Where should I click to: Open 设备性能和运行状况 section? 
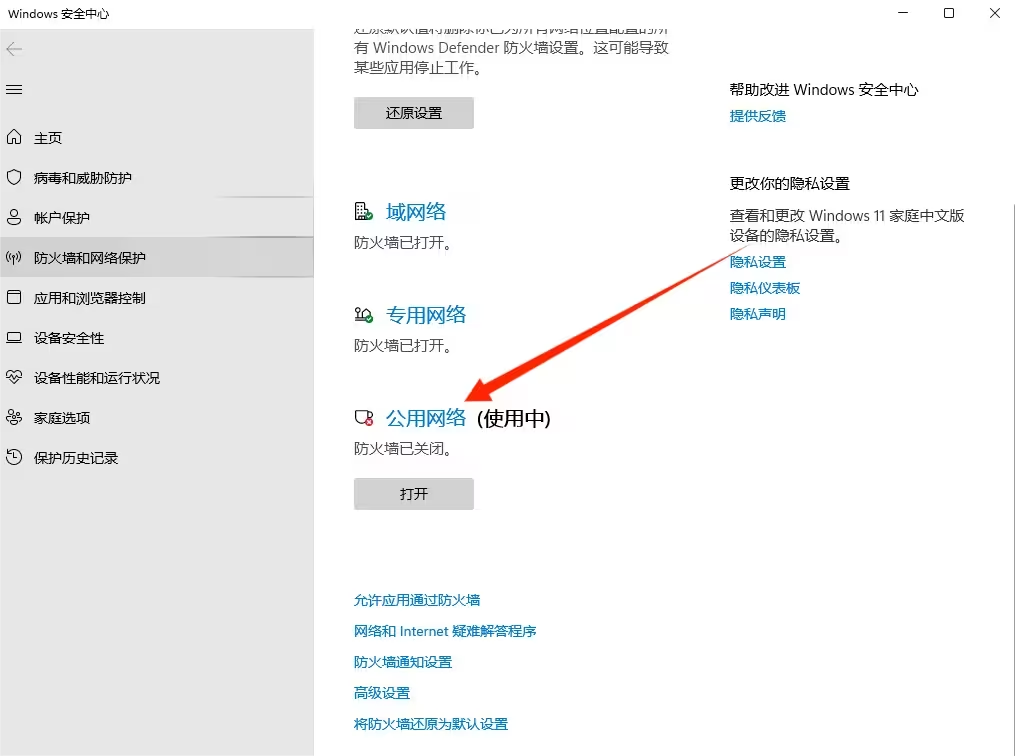click(x=157, y=377)
